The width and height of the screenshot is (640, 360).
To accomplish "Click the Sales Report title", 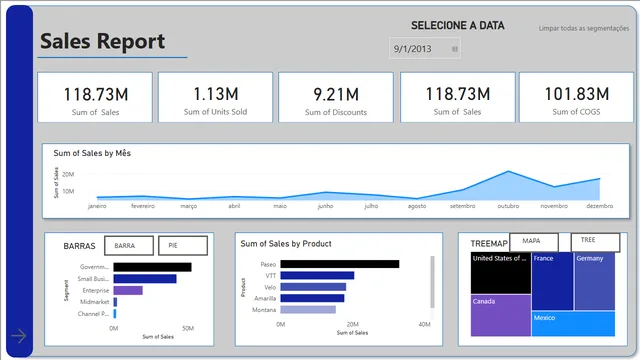I will [x=102, y=41].
